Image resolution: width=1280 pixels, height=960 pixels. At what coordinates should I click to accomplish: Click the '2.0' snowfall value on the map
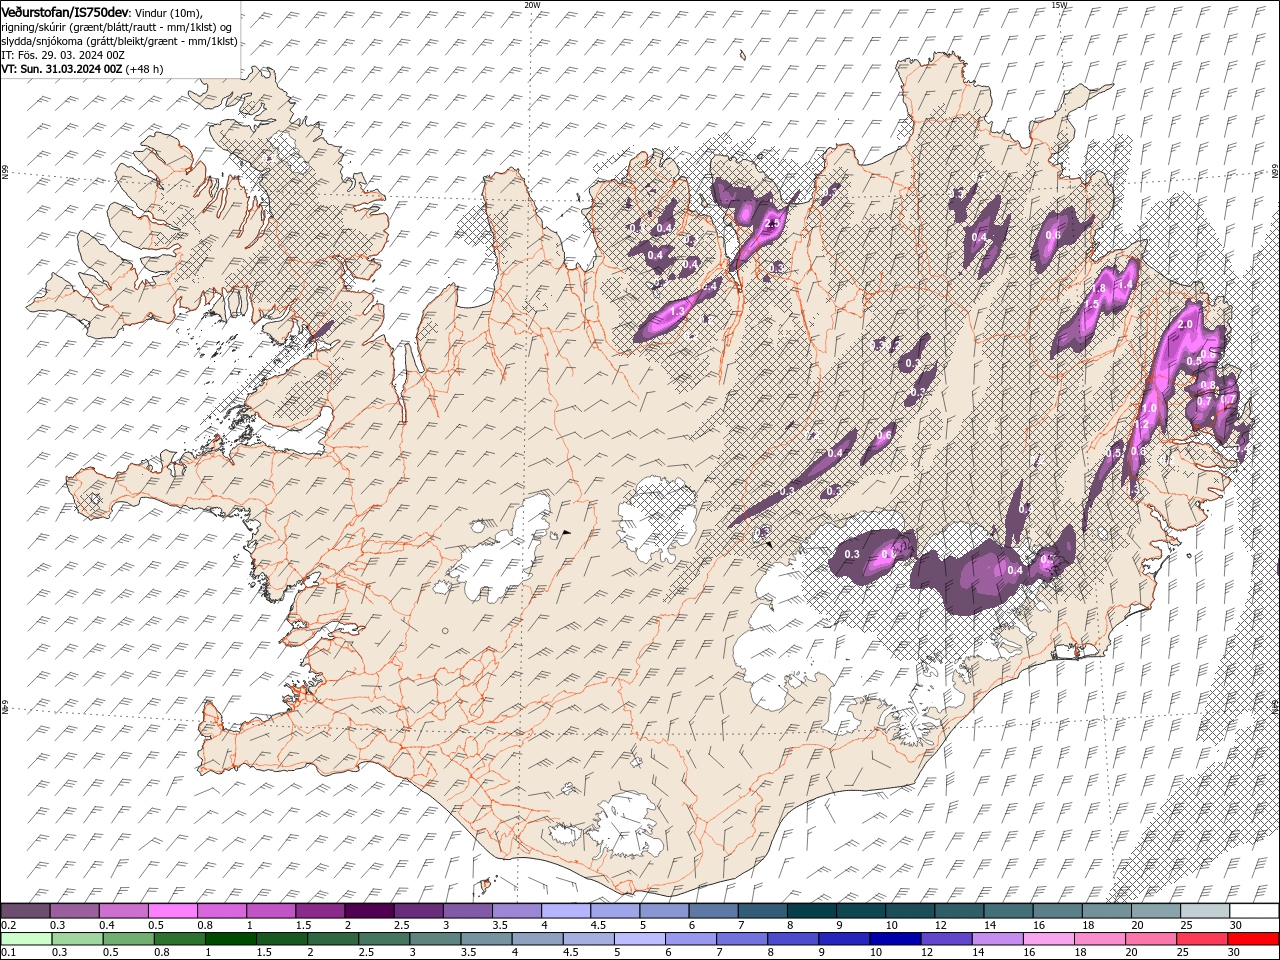point(1186,325)
